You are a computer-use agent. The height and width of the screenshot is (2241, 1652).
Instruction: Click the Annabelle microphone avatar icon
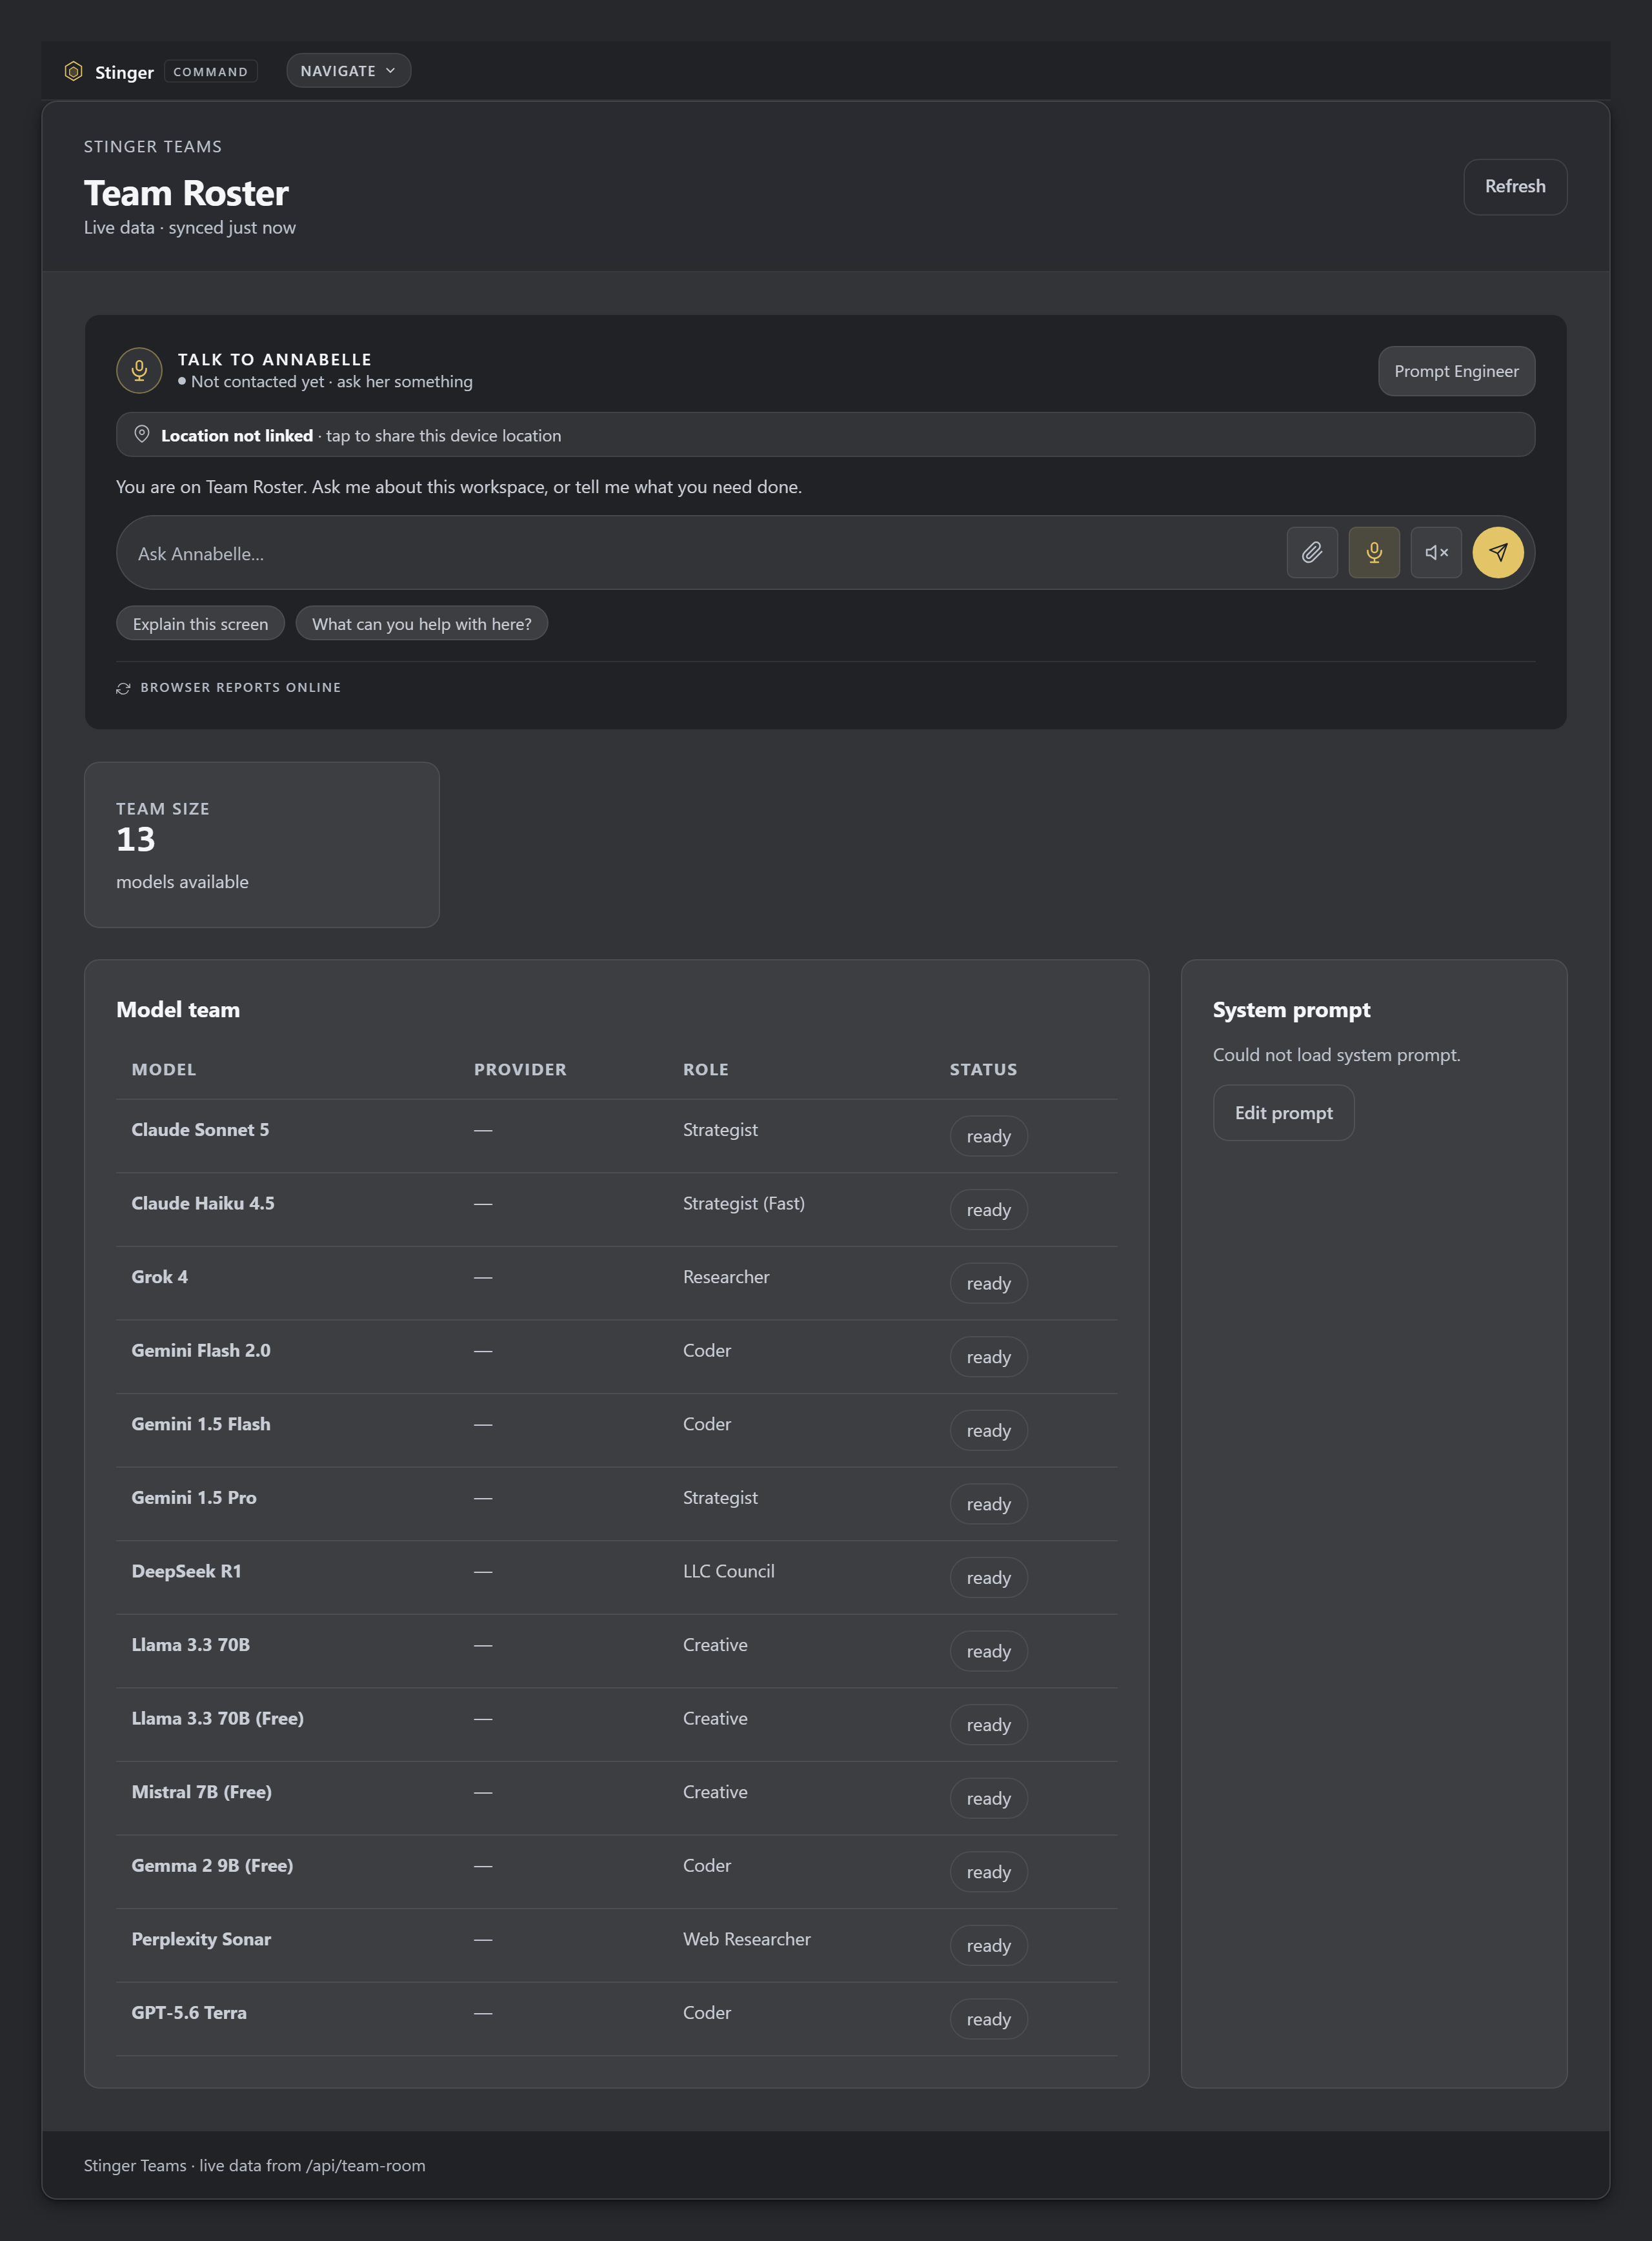click(139, 370)
